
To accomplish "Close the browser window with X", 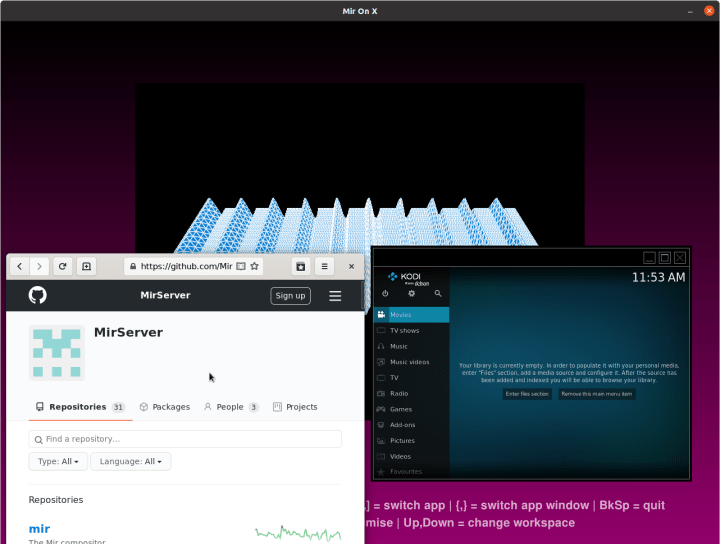I will (x=351, y=266).
